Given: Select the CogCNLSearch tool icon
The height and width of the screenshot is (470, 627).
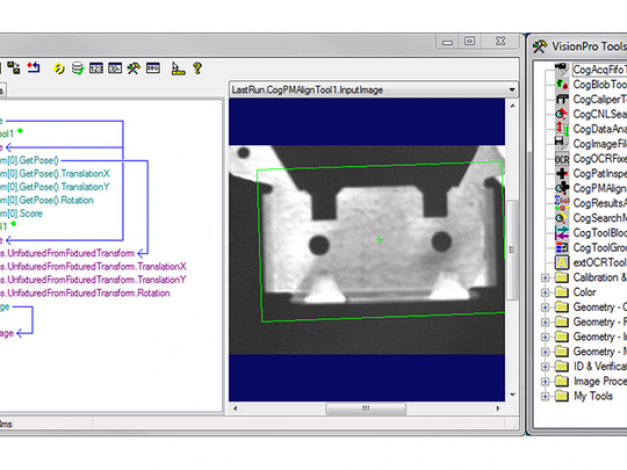Looking at the screenshot, I should (562, 114).
